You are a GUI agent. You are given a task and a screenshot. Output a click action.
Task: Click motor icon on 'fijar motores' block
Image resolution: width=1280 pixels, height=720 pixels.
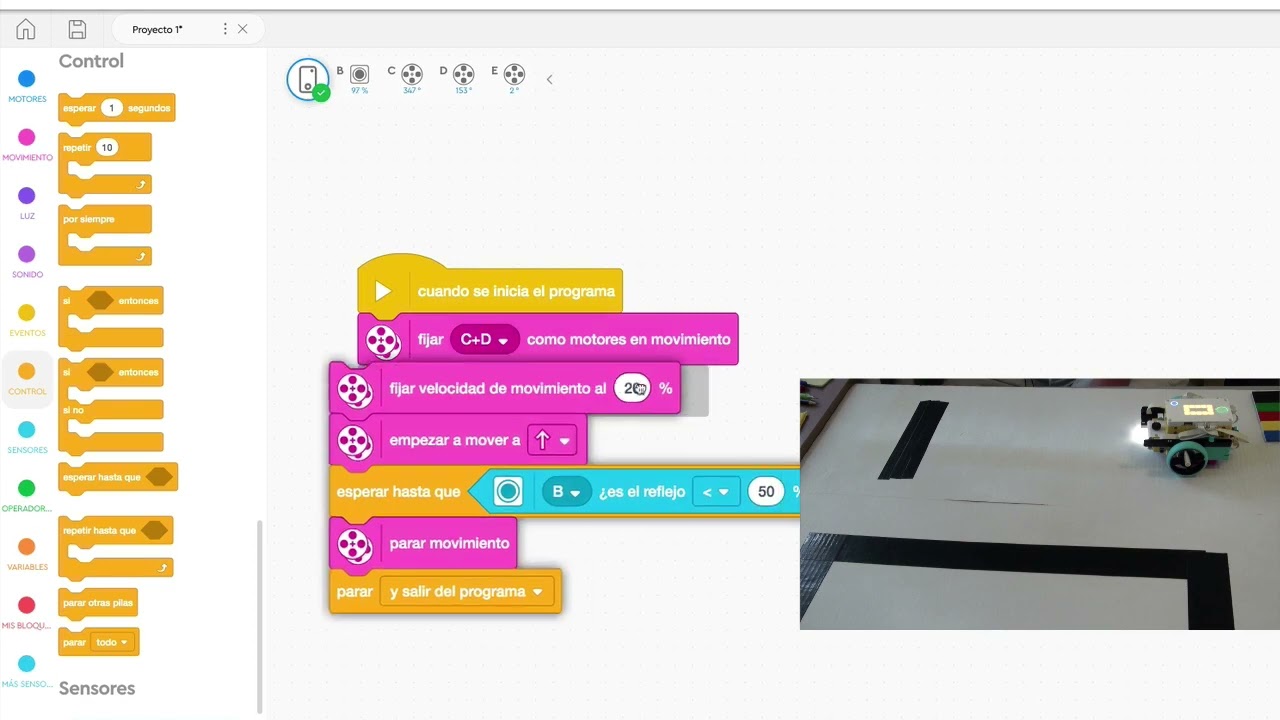pos(384,340)
